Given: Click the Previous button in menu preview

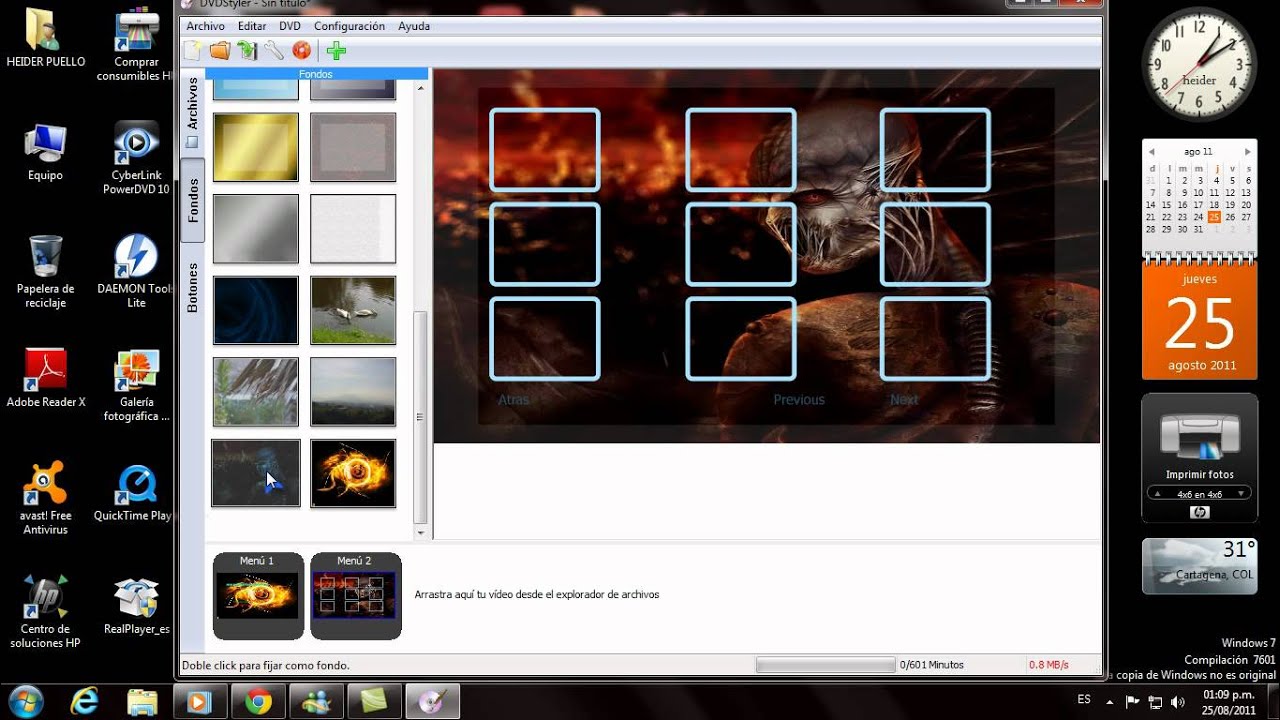Looking at the screenshot, I should pyautogui.click(x=799, y=400).
